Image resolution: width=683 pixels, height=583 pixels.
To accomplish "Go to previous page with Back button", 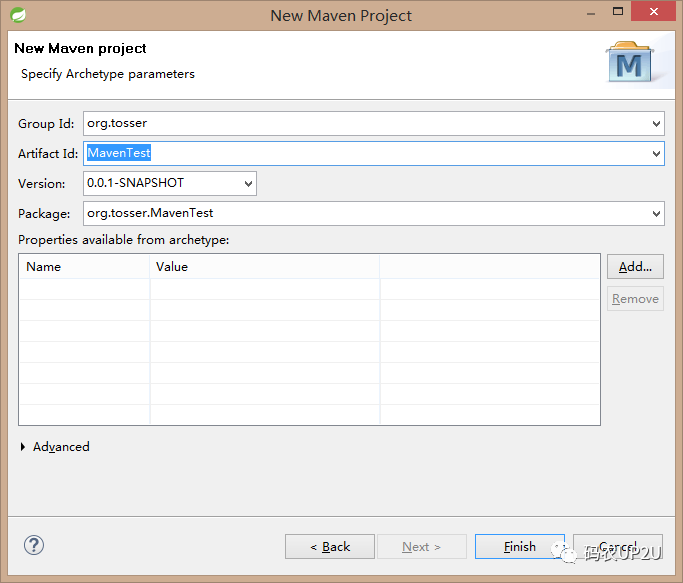I will point(330,546).
